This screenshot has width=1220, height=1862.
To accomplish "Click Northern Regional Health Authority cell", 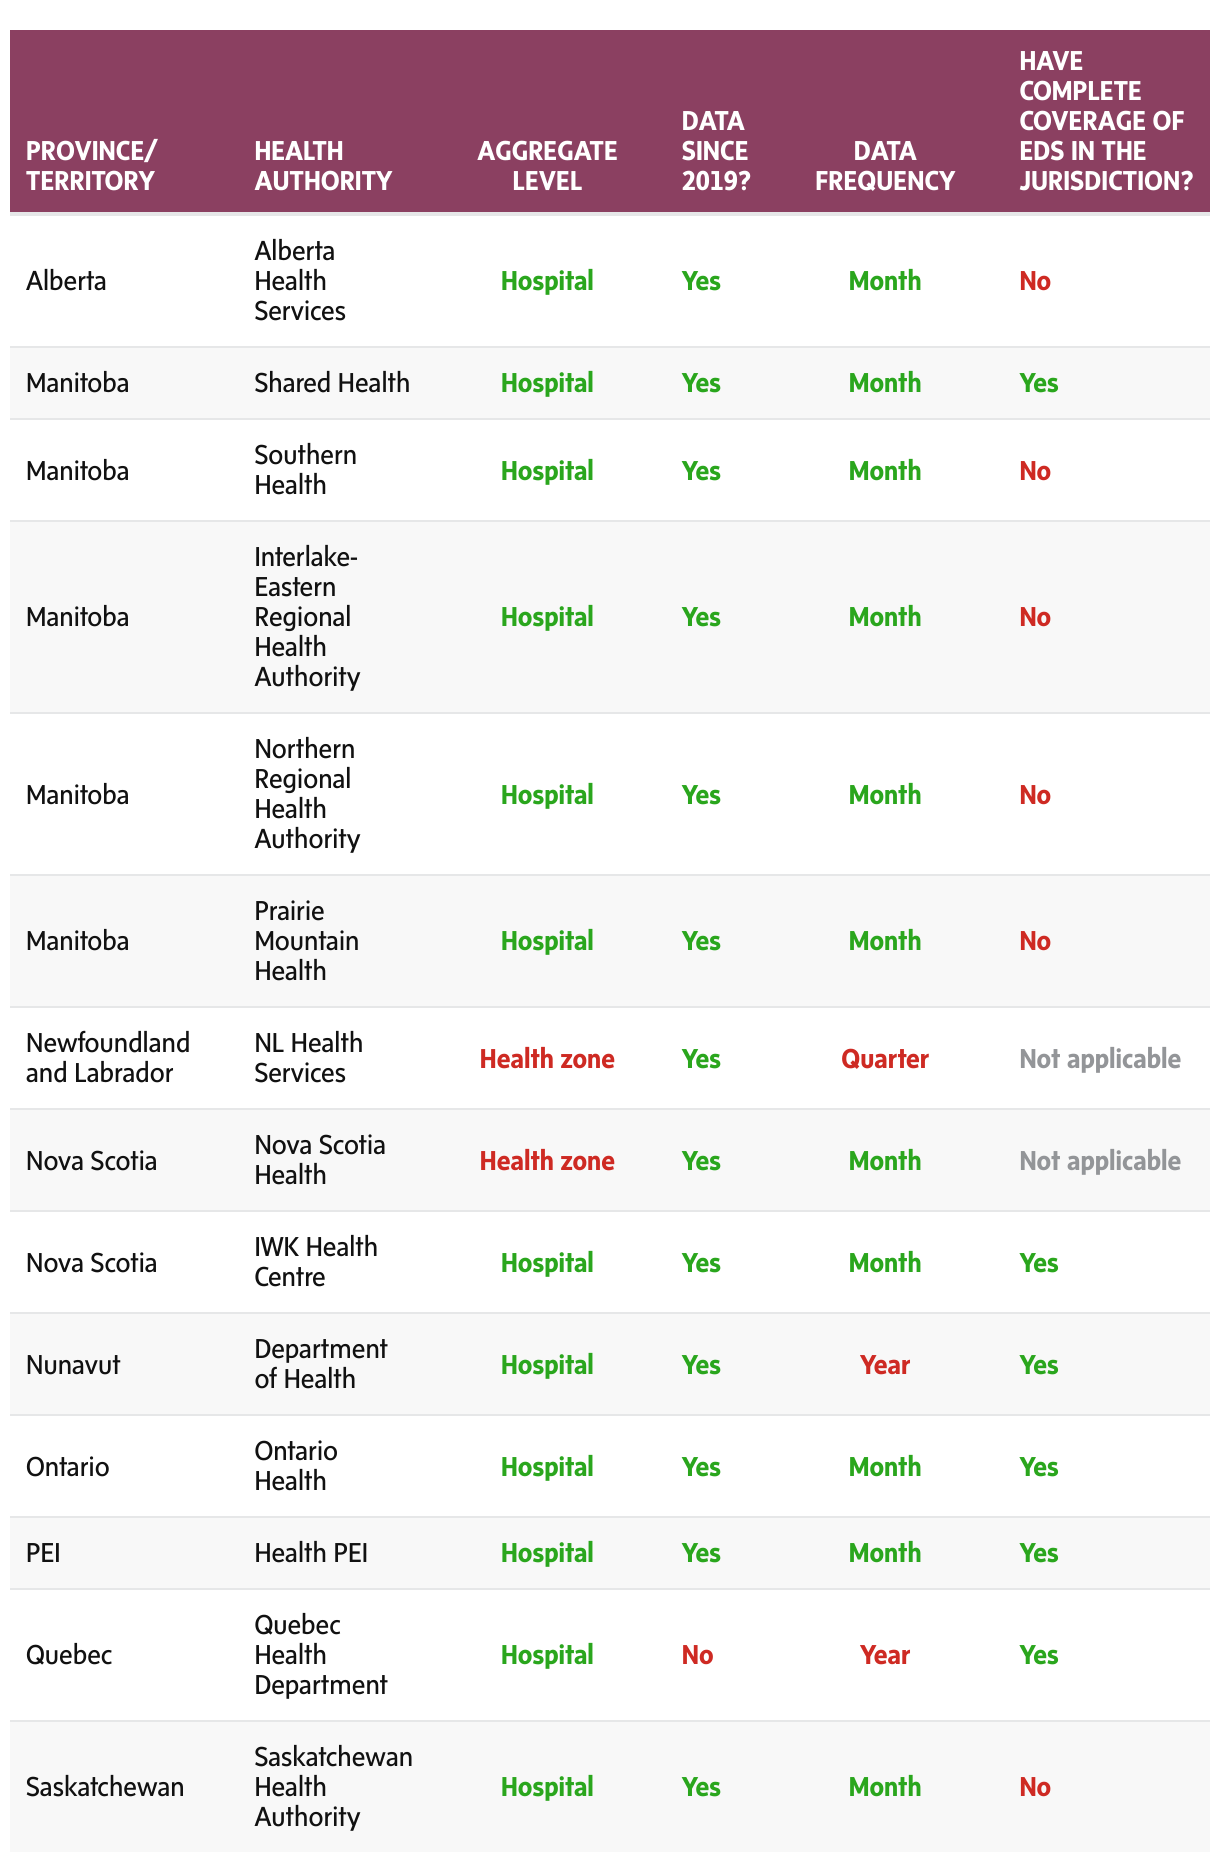I will [x=306, y=794].
